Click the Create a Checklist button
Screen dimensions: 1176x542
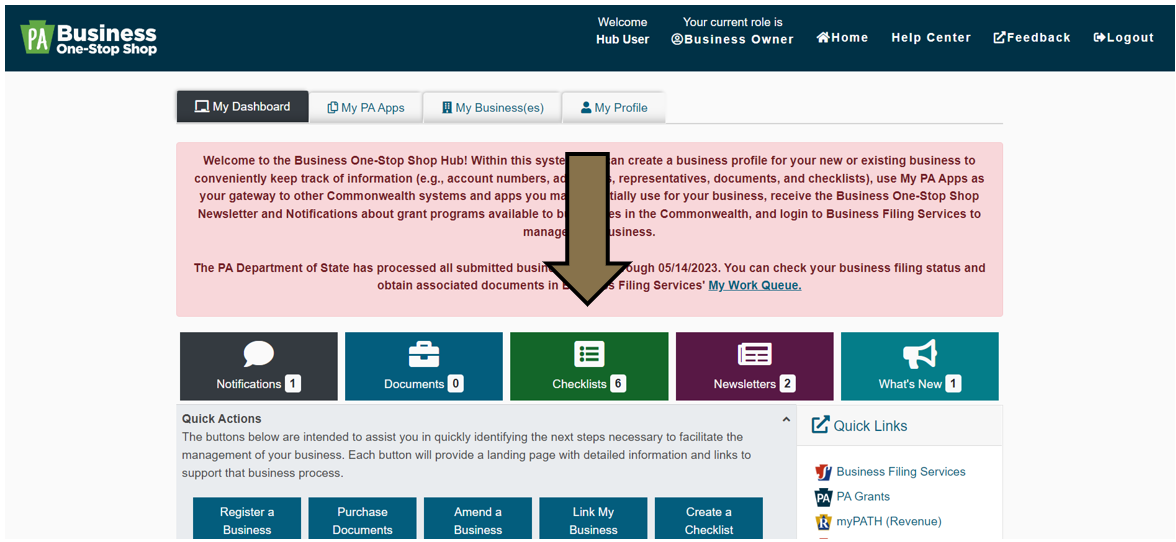point(709,519)
